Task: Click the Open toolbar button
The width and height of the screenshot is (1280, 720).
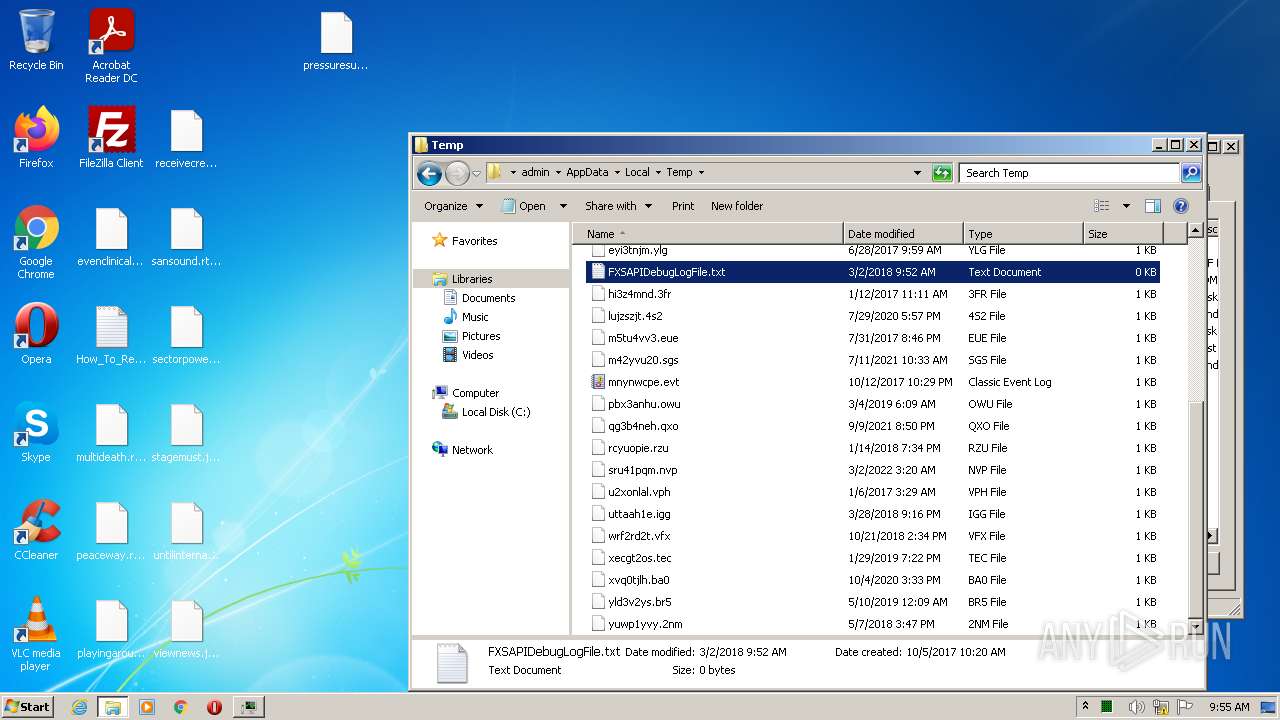Action: pyautogui.click(x=524, y=206)
